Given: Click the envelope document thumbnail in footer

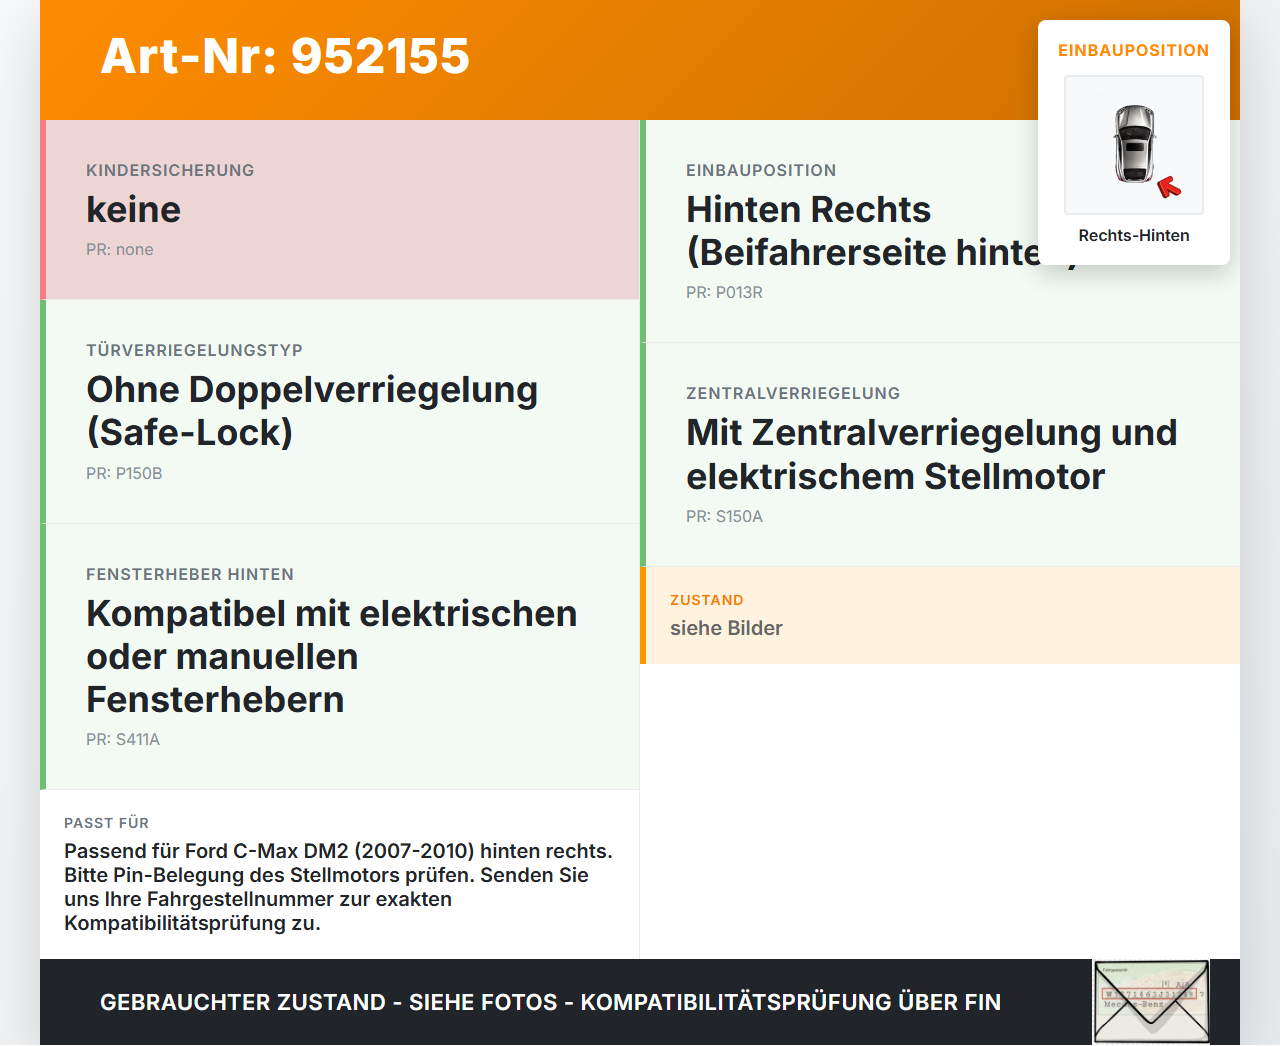Looking at the screenshot, I should pyautogui.click(x=1151, y=1002).
